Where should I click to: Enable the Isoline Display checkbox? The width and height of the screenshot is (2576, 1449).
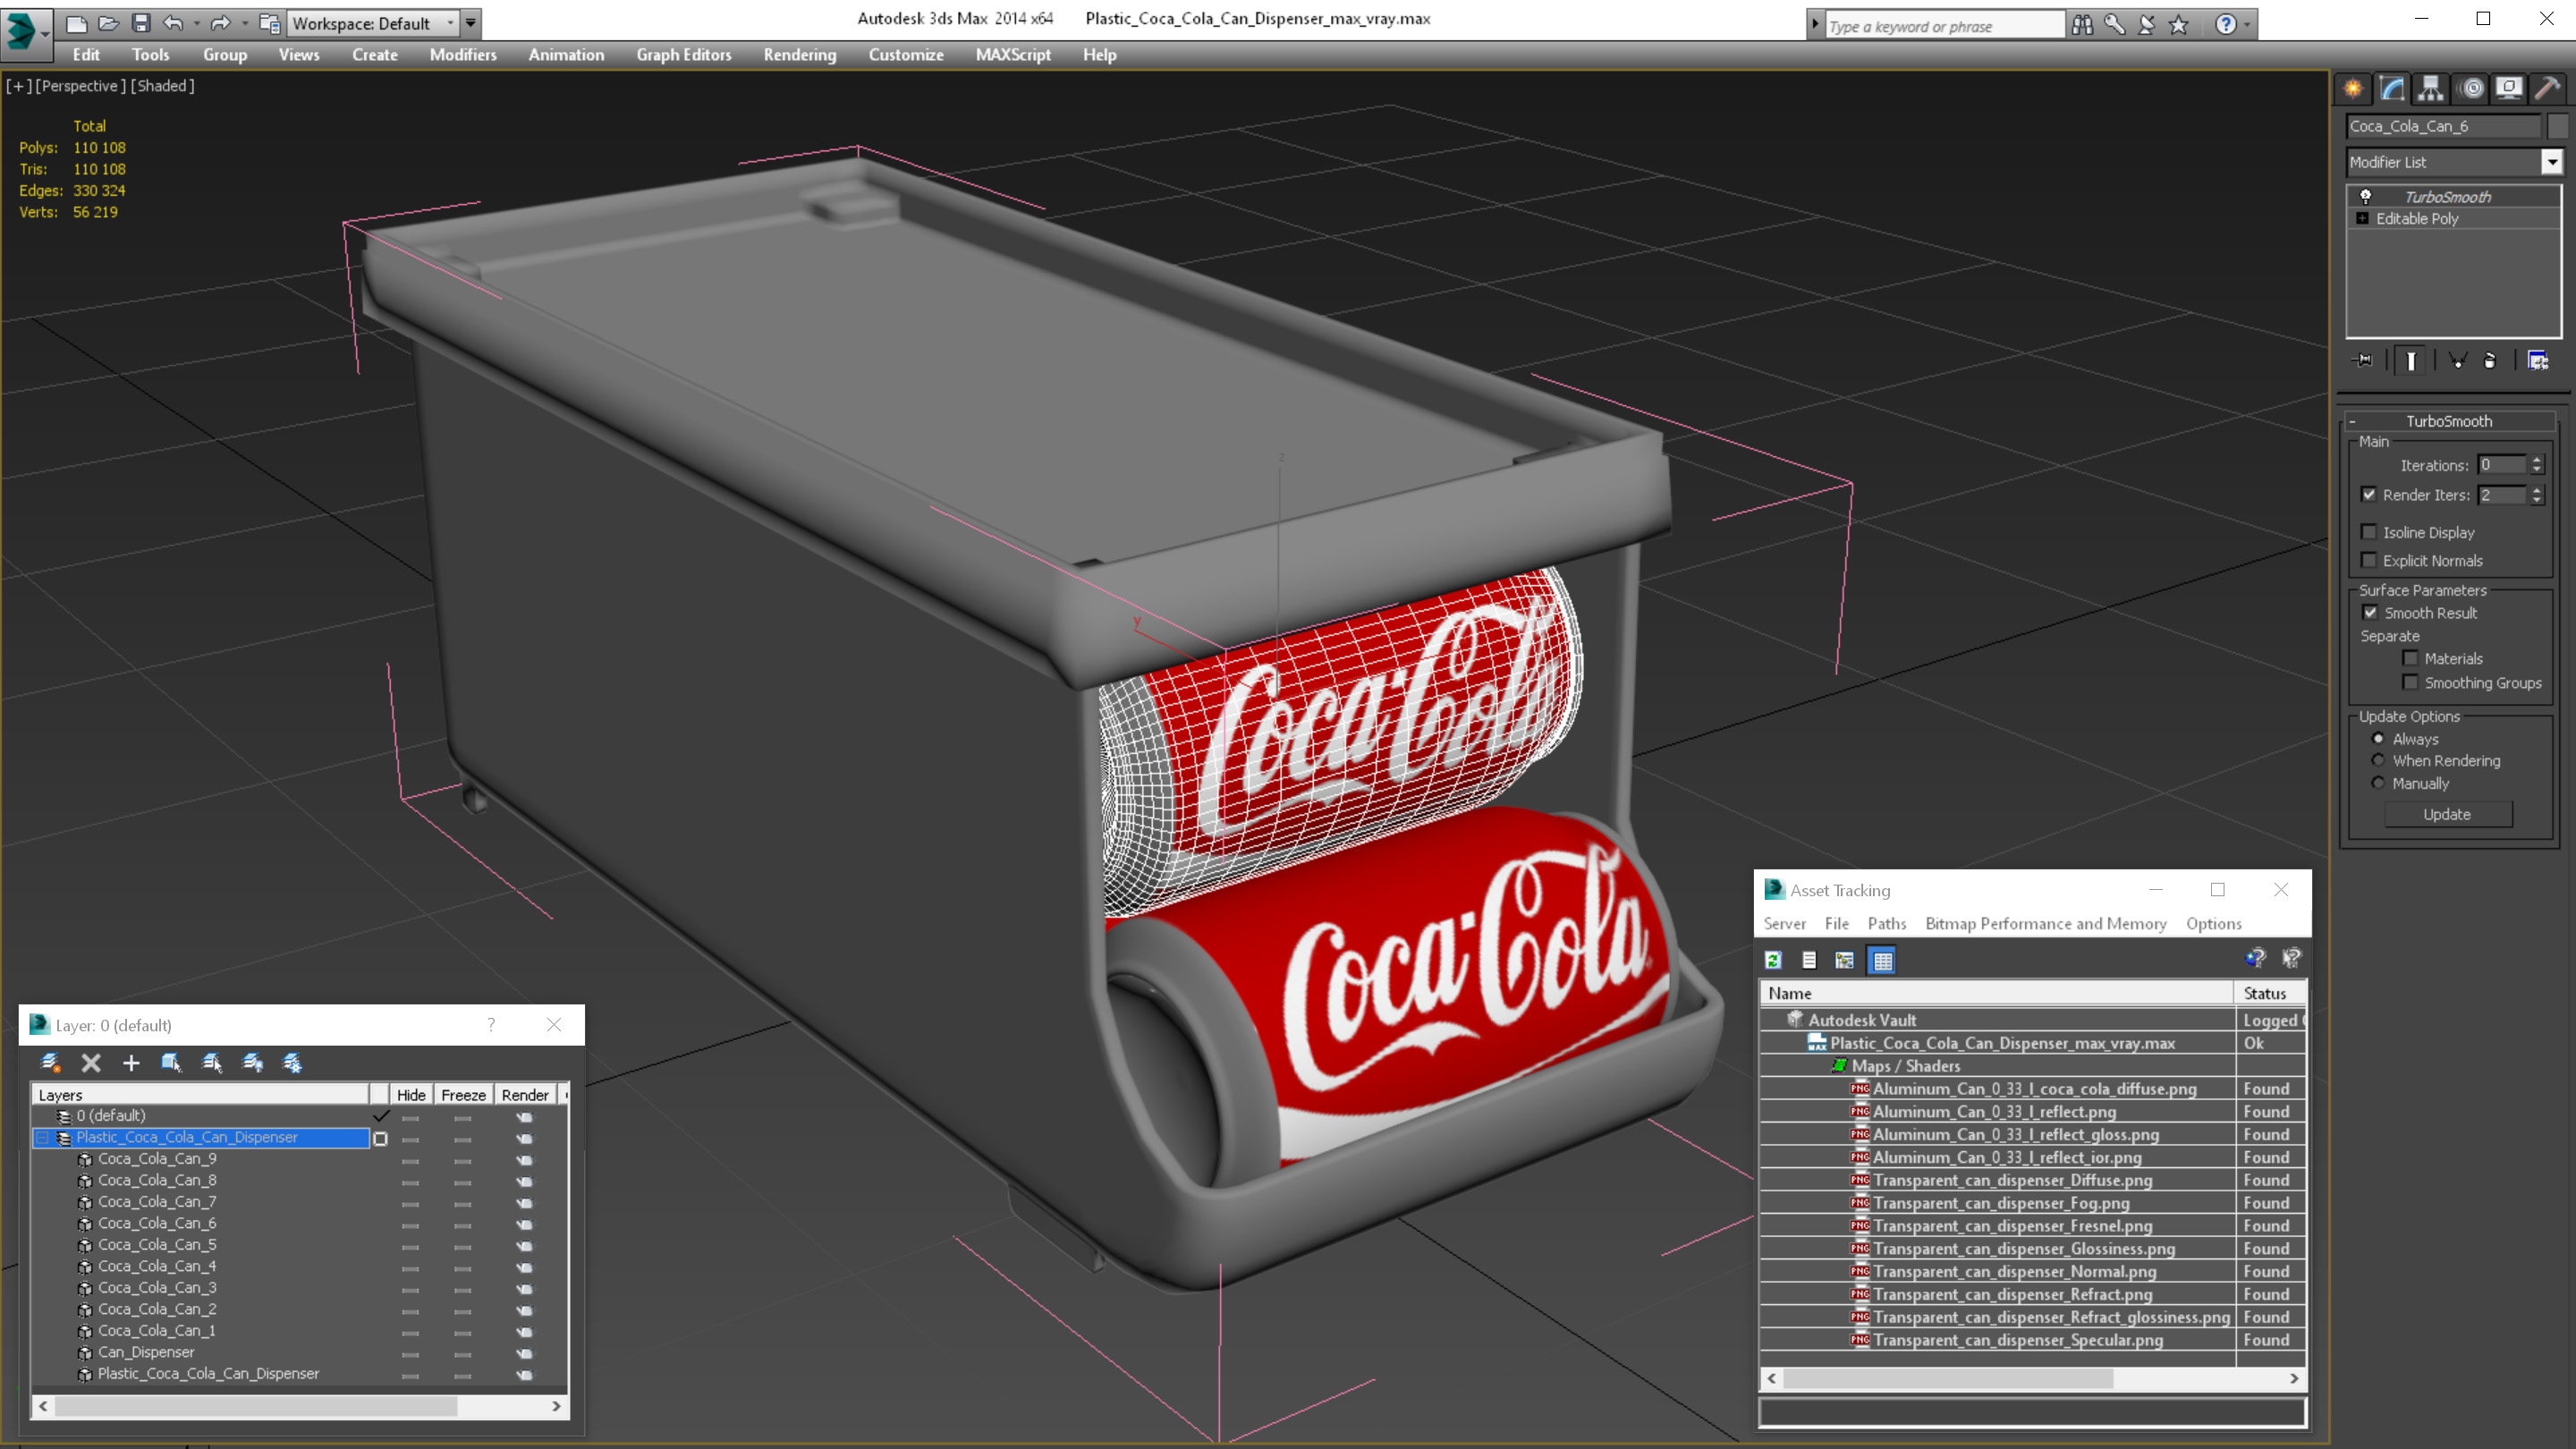click(x=2369, y=532)
